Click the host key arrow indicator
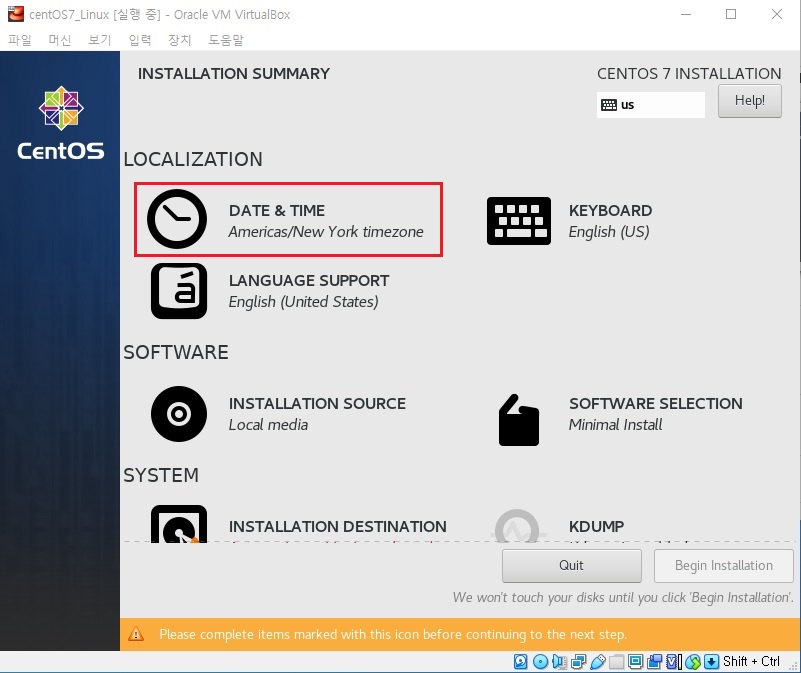Image resolution: width=801 pixels, height=673 pixels. 711,661
